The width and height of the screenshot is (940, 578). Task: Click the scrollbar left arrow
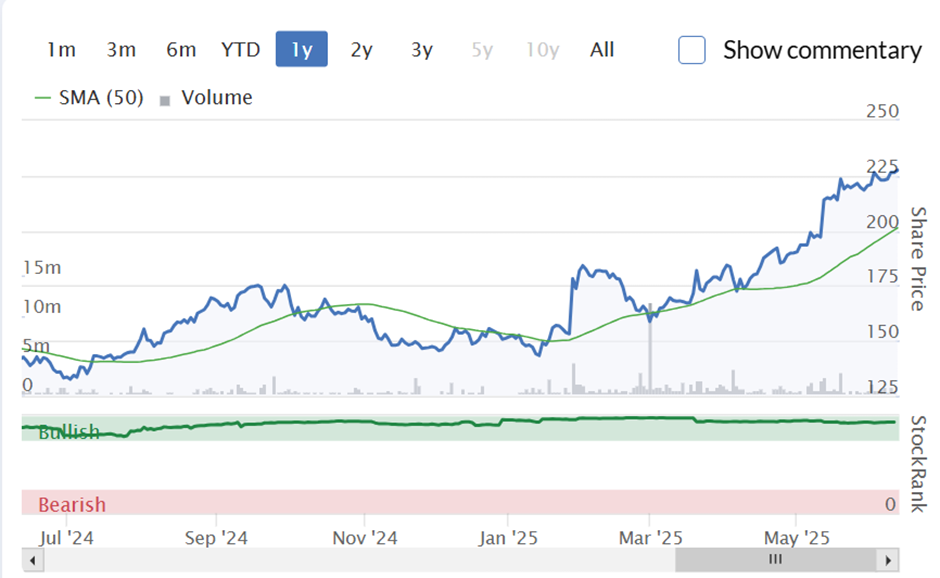33,561
